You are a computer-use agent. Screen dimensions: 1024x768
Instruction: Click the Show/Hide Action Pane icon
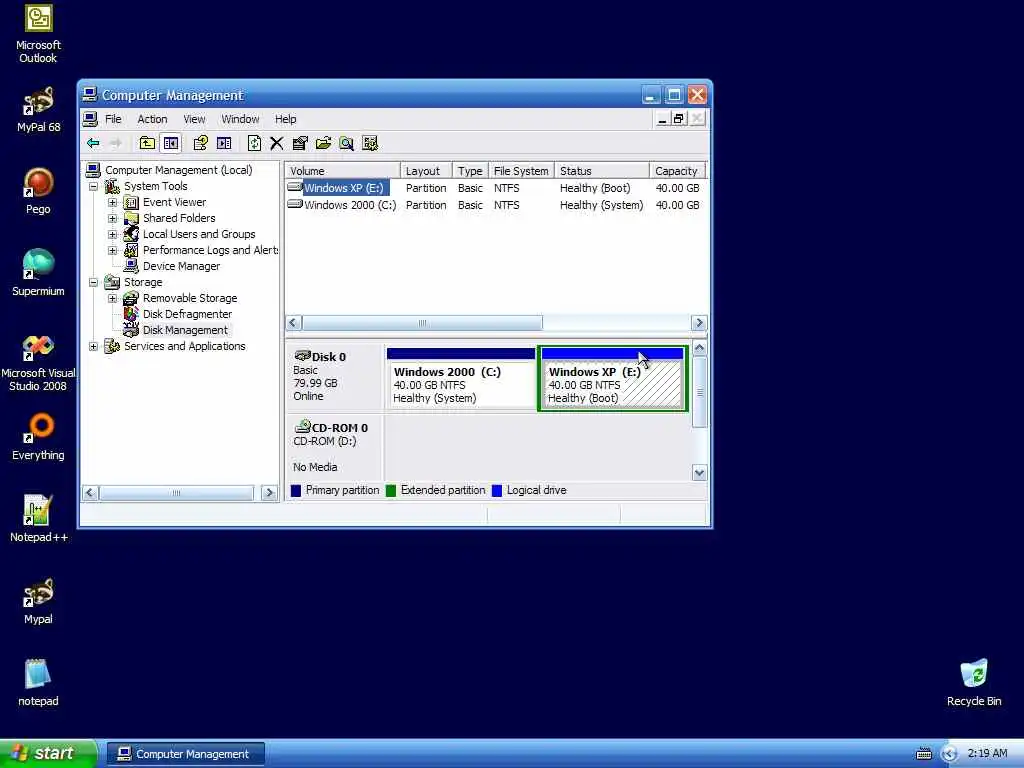(x=224, y=143)
